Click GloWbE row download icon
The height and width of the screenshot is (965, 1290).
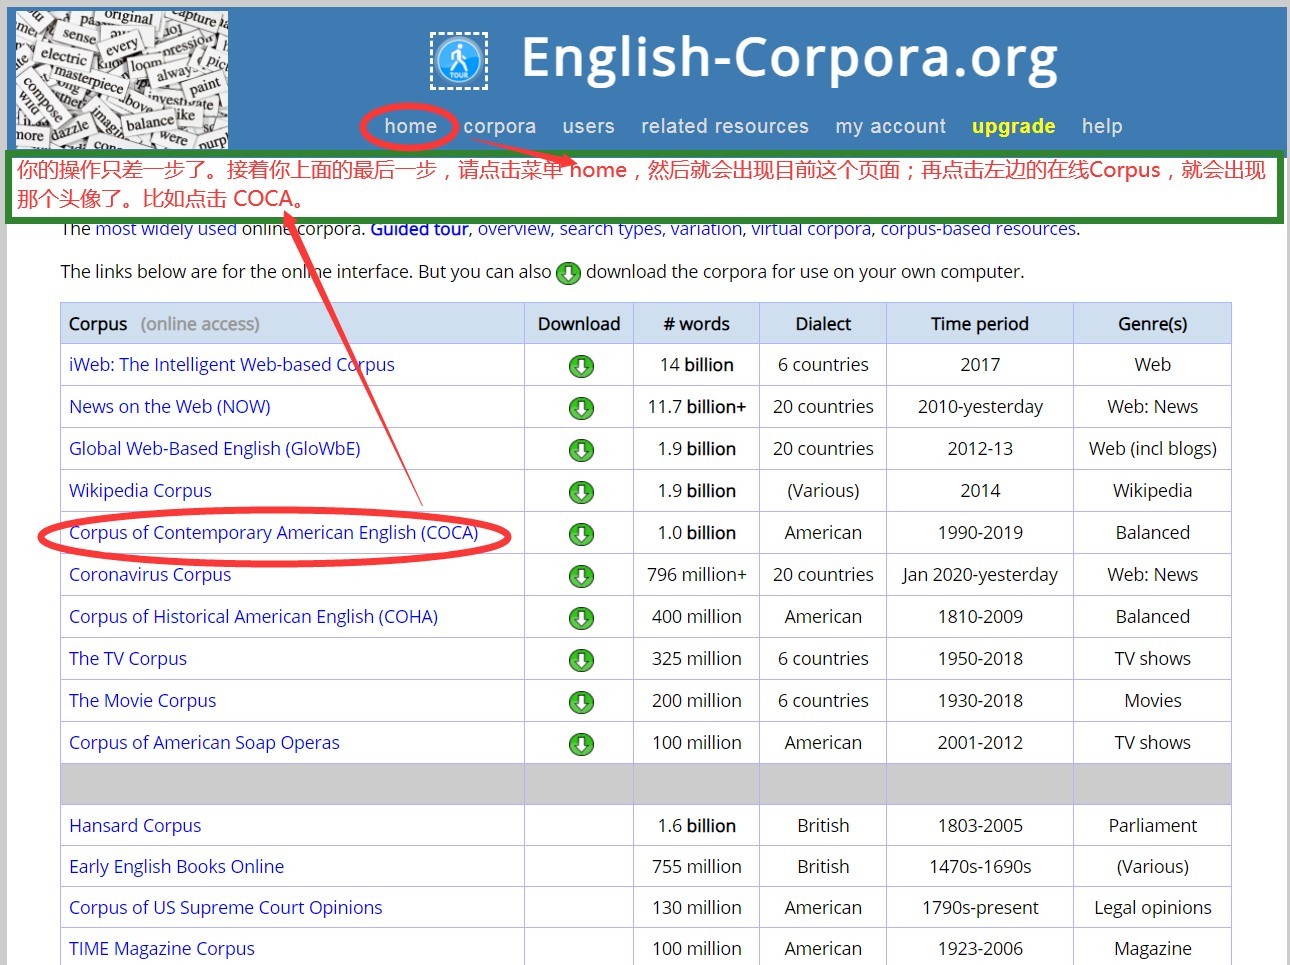(x=581, y=450)
